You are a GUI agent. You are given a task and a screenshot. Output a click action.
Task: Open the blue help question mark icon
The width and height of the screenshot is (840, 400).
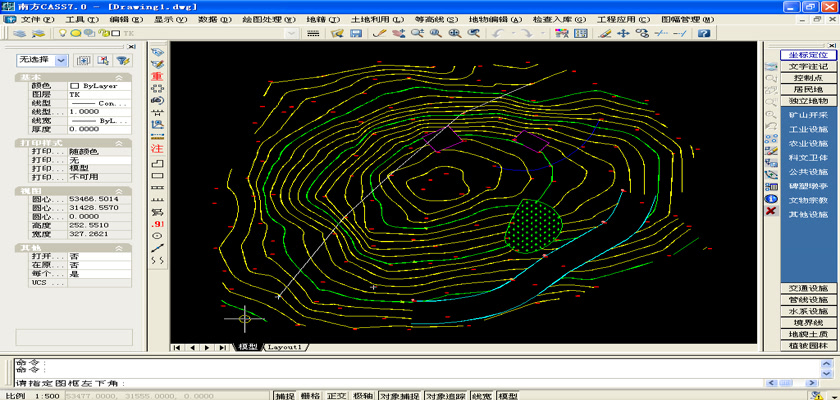pyautogui.click(x=704, y=33)
